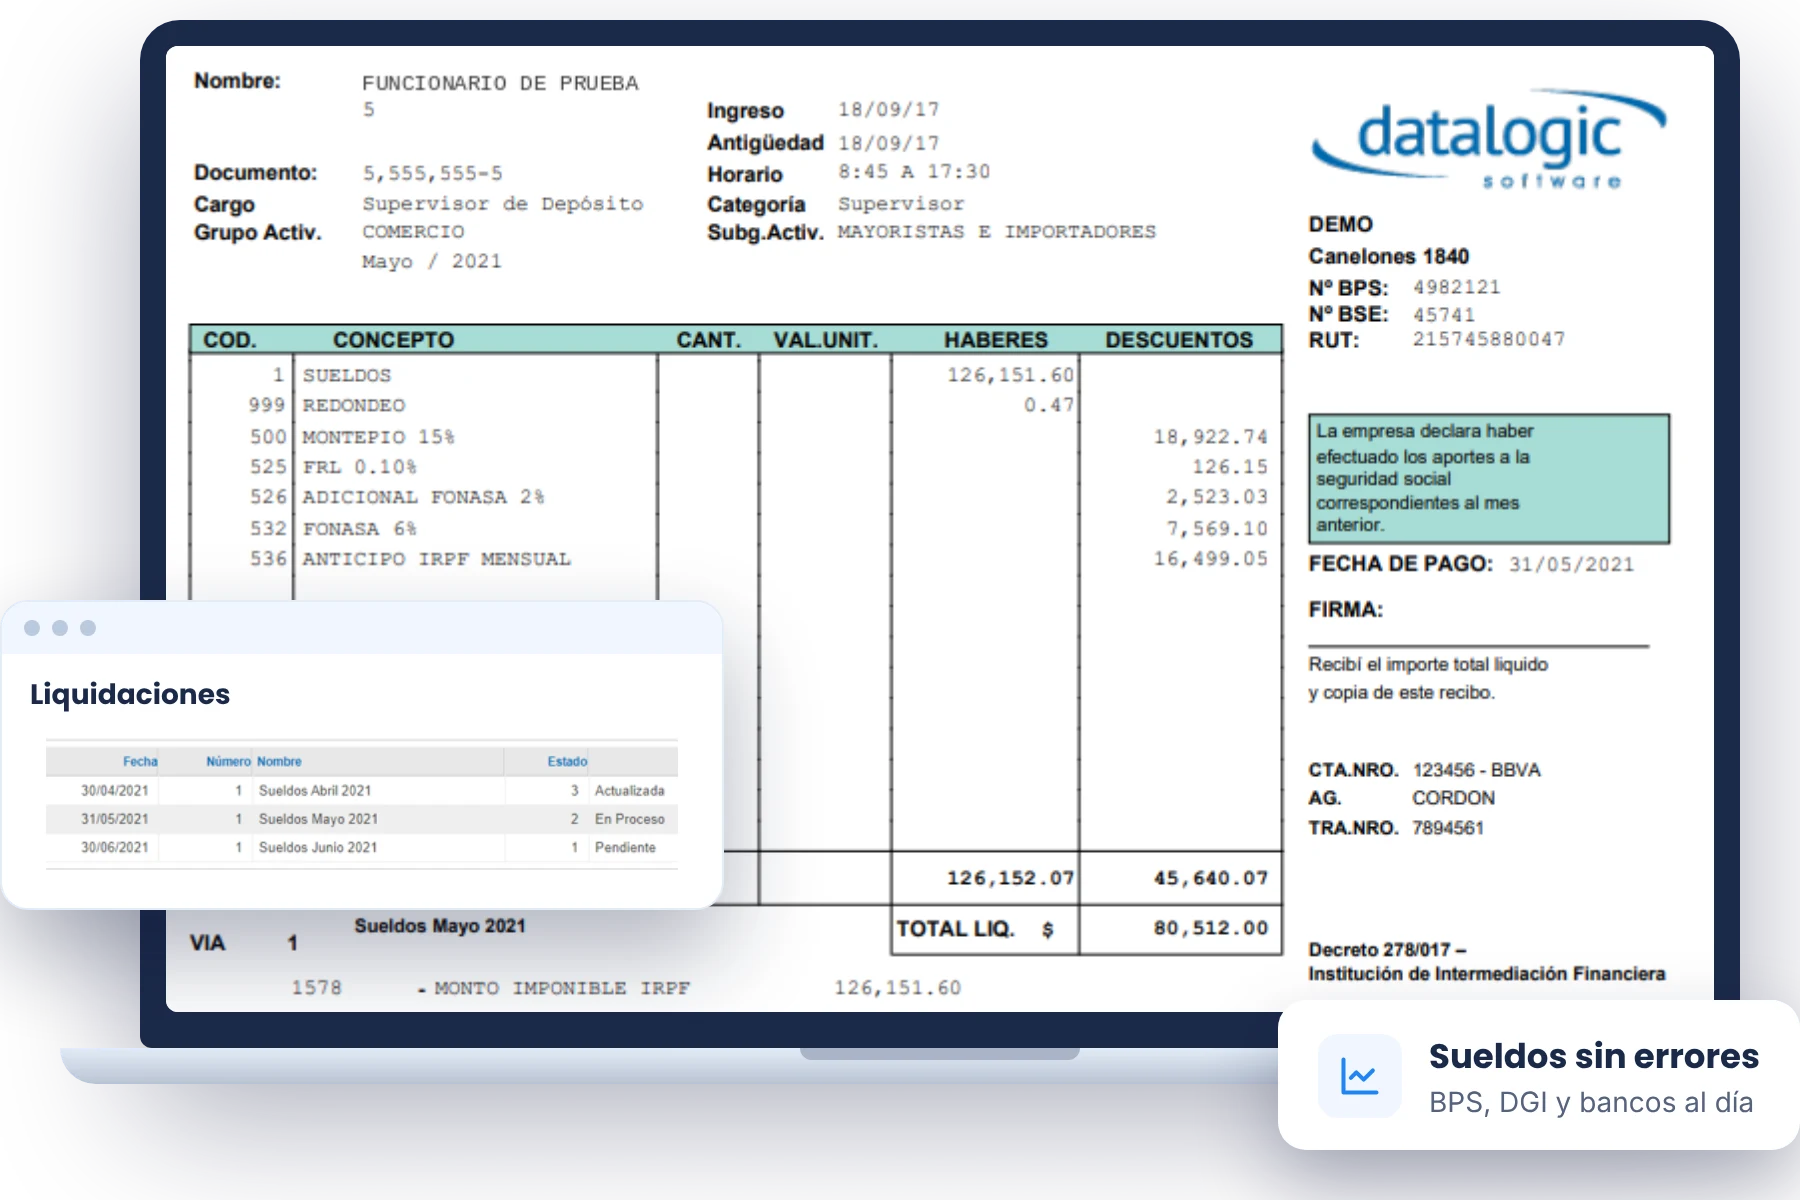The width and height of the screenshot is (1800, 1200).
Task: Click the MONTO IMPONIBLE IRPF line
Action: [x=626, y=988]
